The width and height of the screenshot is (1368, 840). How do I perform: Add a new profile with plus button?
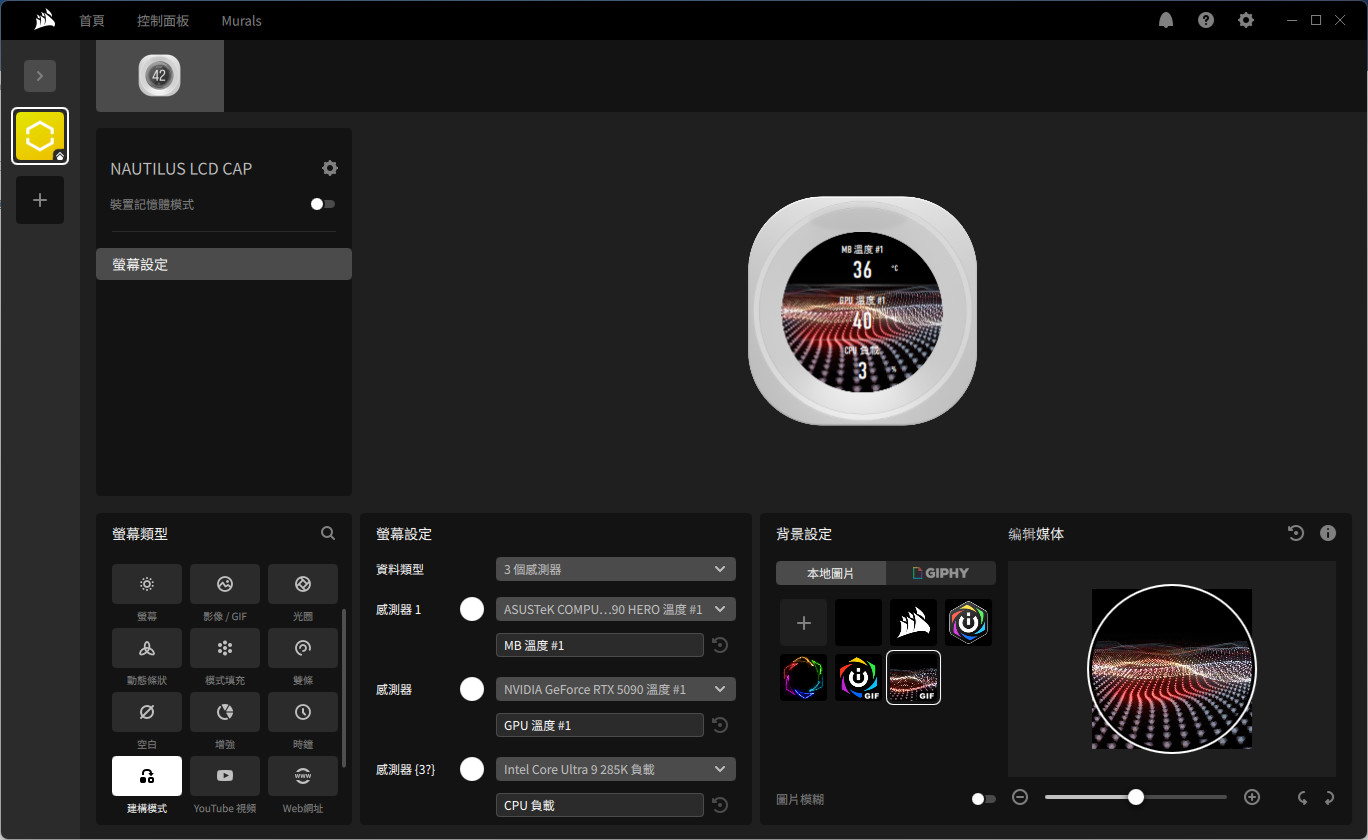click(x=40, y=200)
